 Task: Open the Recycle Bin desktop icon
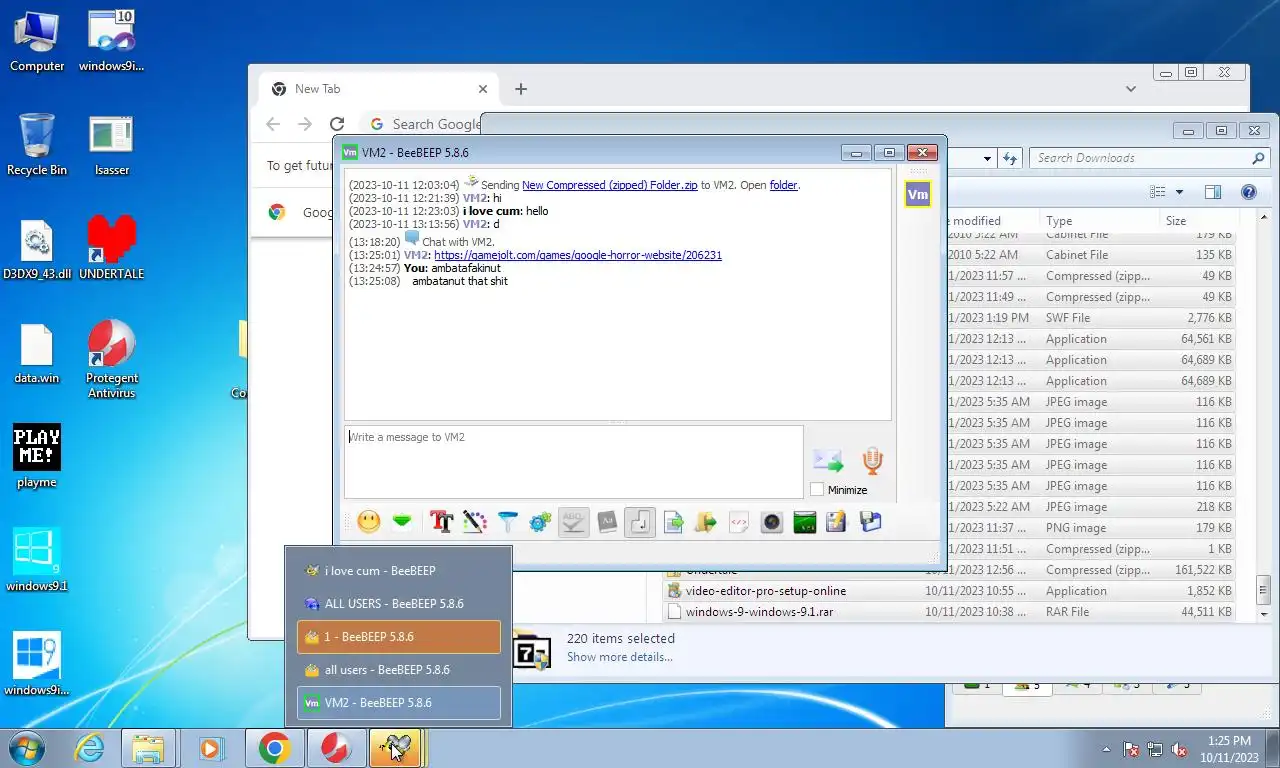pyautogui.click(x=37, y=144)
